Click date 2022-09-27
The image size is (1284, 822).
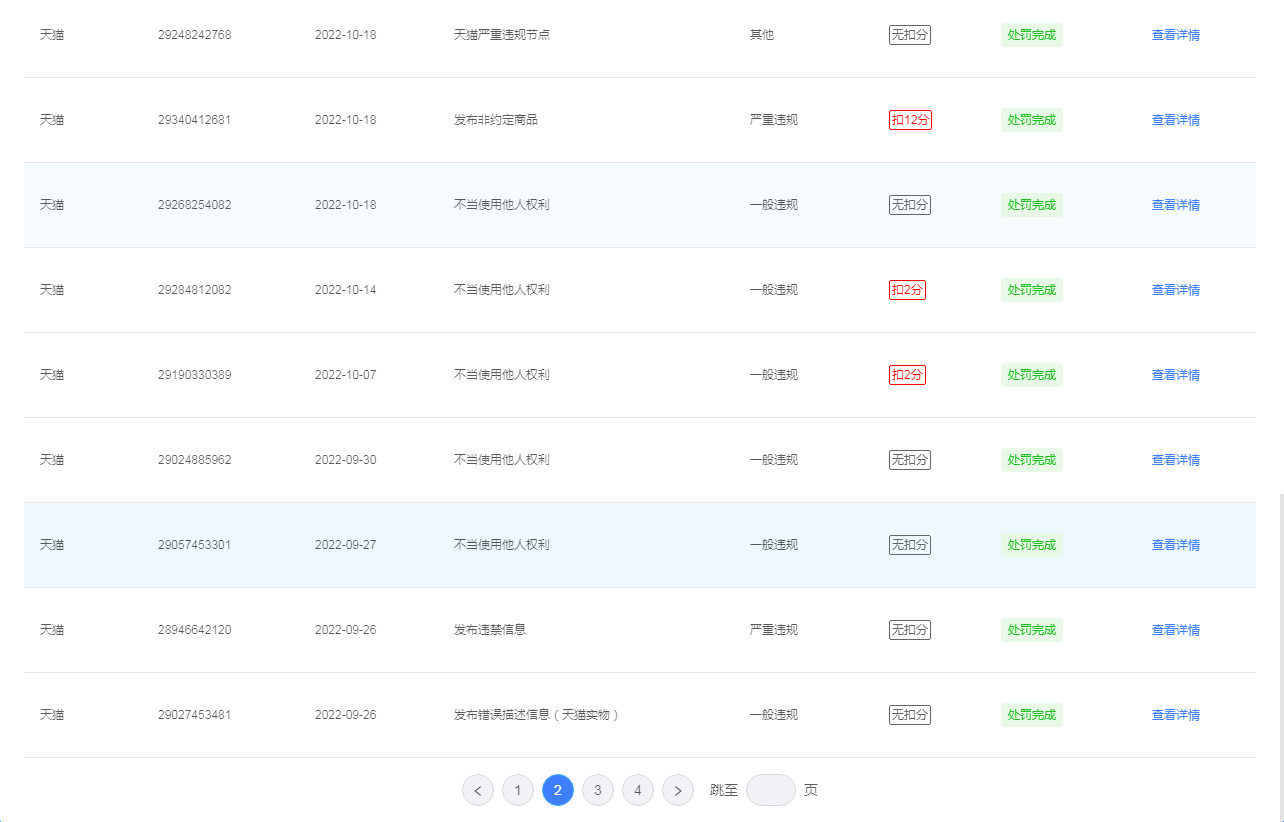(346, 545)
